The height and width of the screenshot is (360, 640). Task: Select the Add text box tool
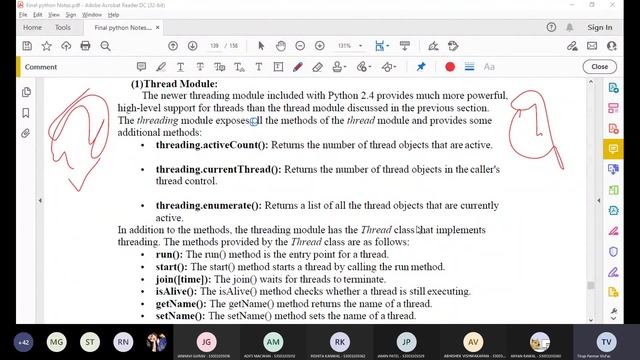coord(278,67)
